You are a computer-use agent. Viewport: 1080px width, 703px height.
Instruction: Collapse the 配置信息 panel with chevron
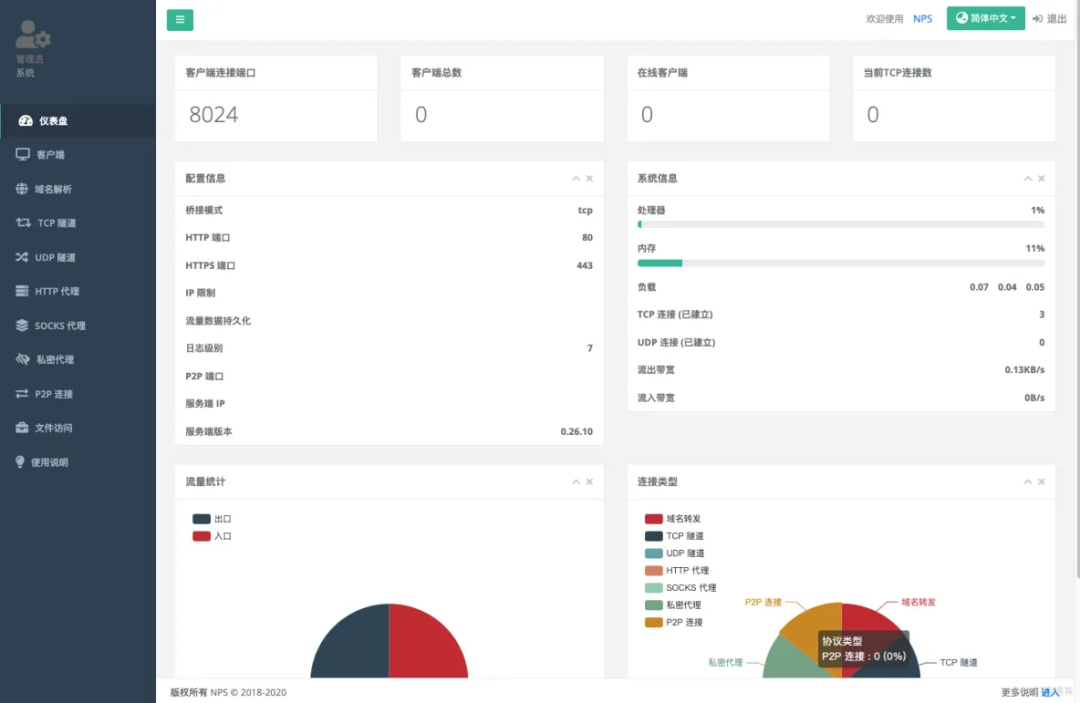pyautogui.click(x=576, y=178)
